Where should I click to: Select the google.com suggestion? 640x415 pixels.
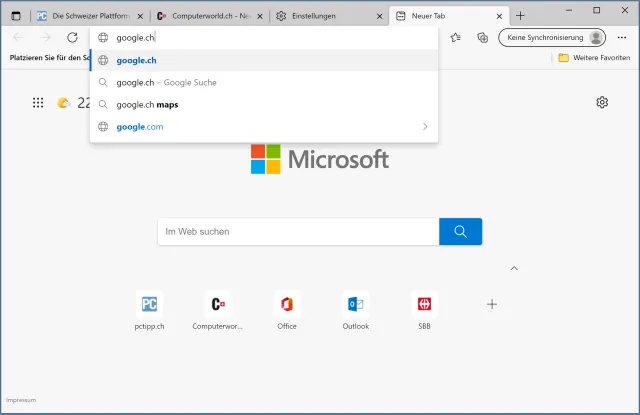(264, 126)
